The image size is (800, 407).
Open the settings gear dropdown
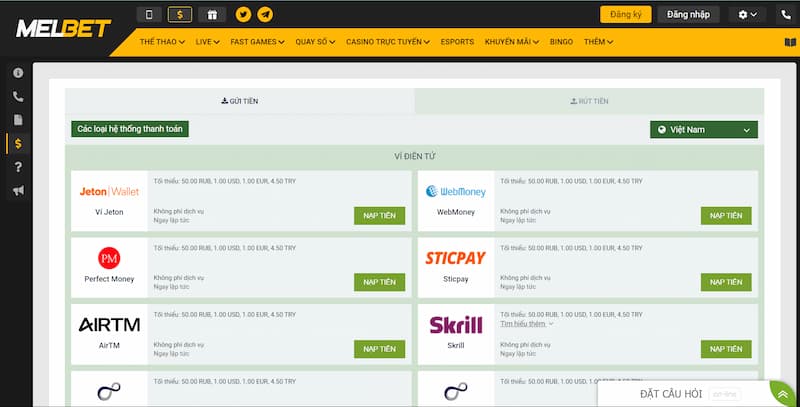746,14
